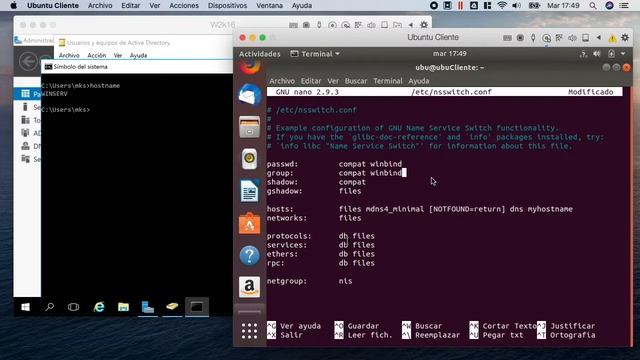Click Actividades in the Ubuntu top bar
The height and width of the screenshot is (360, 640).
pos(260,54)
